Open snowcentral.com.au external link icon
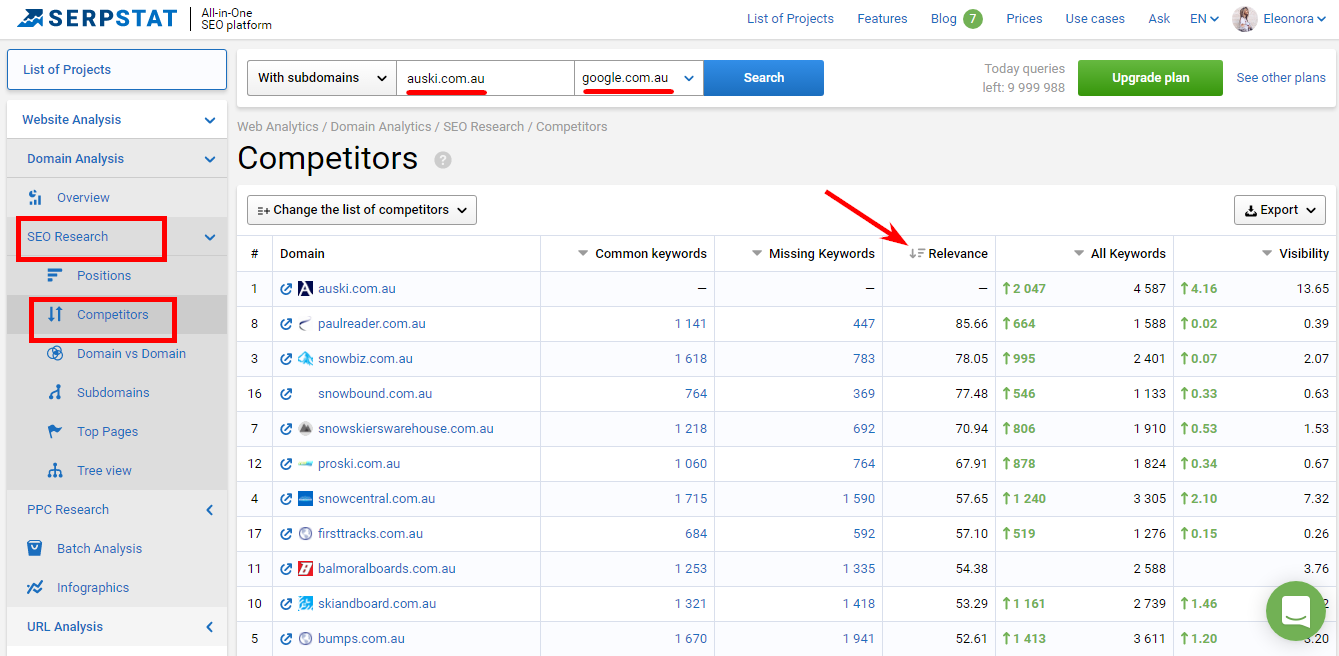Image resolution: width=1339 pixels, height=656 pixels. [x=286, y=499]
